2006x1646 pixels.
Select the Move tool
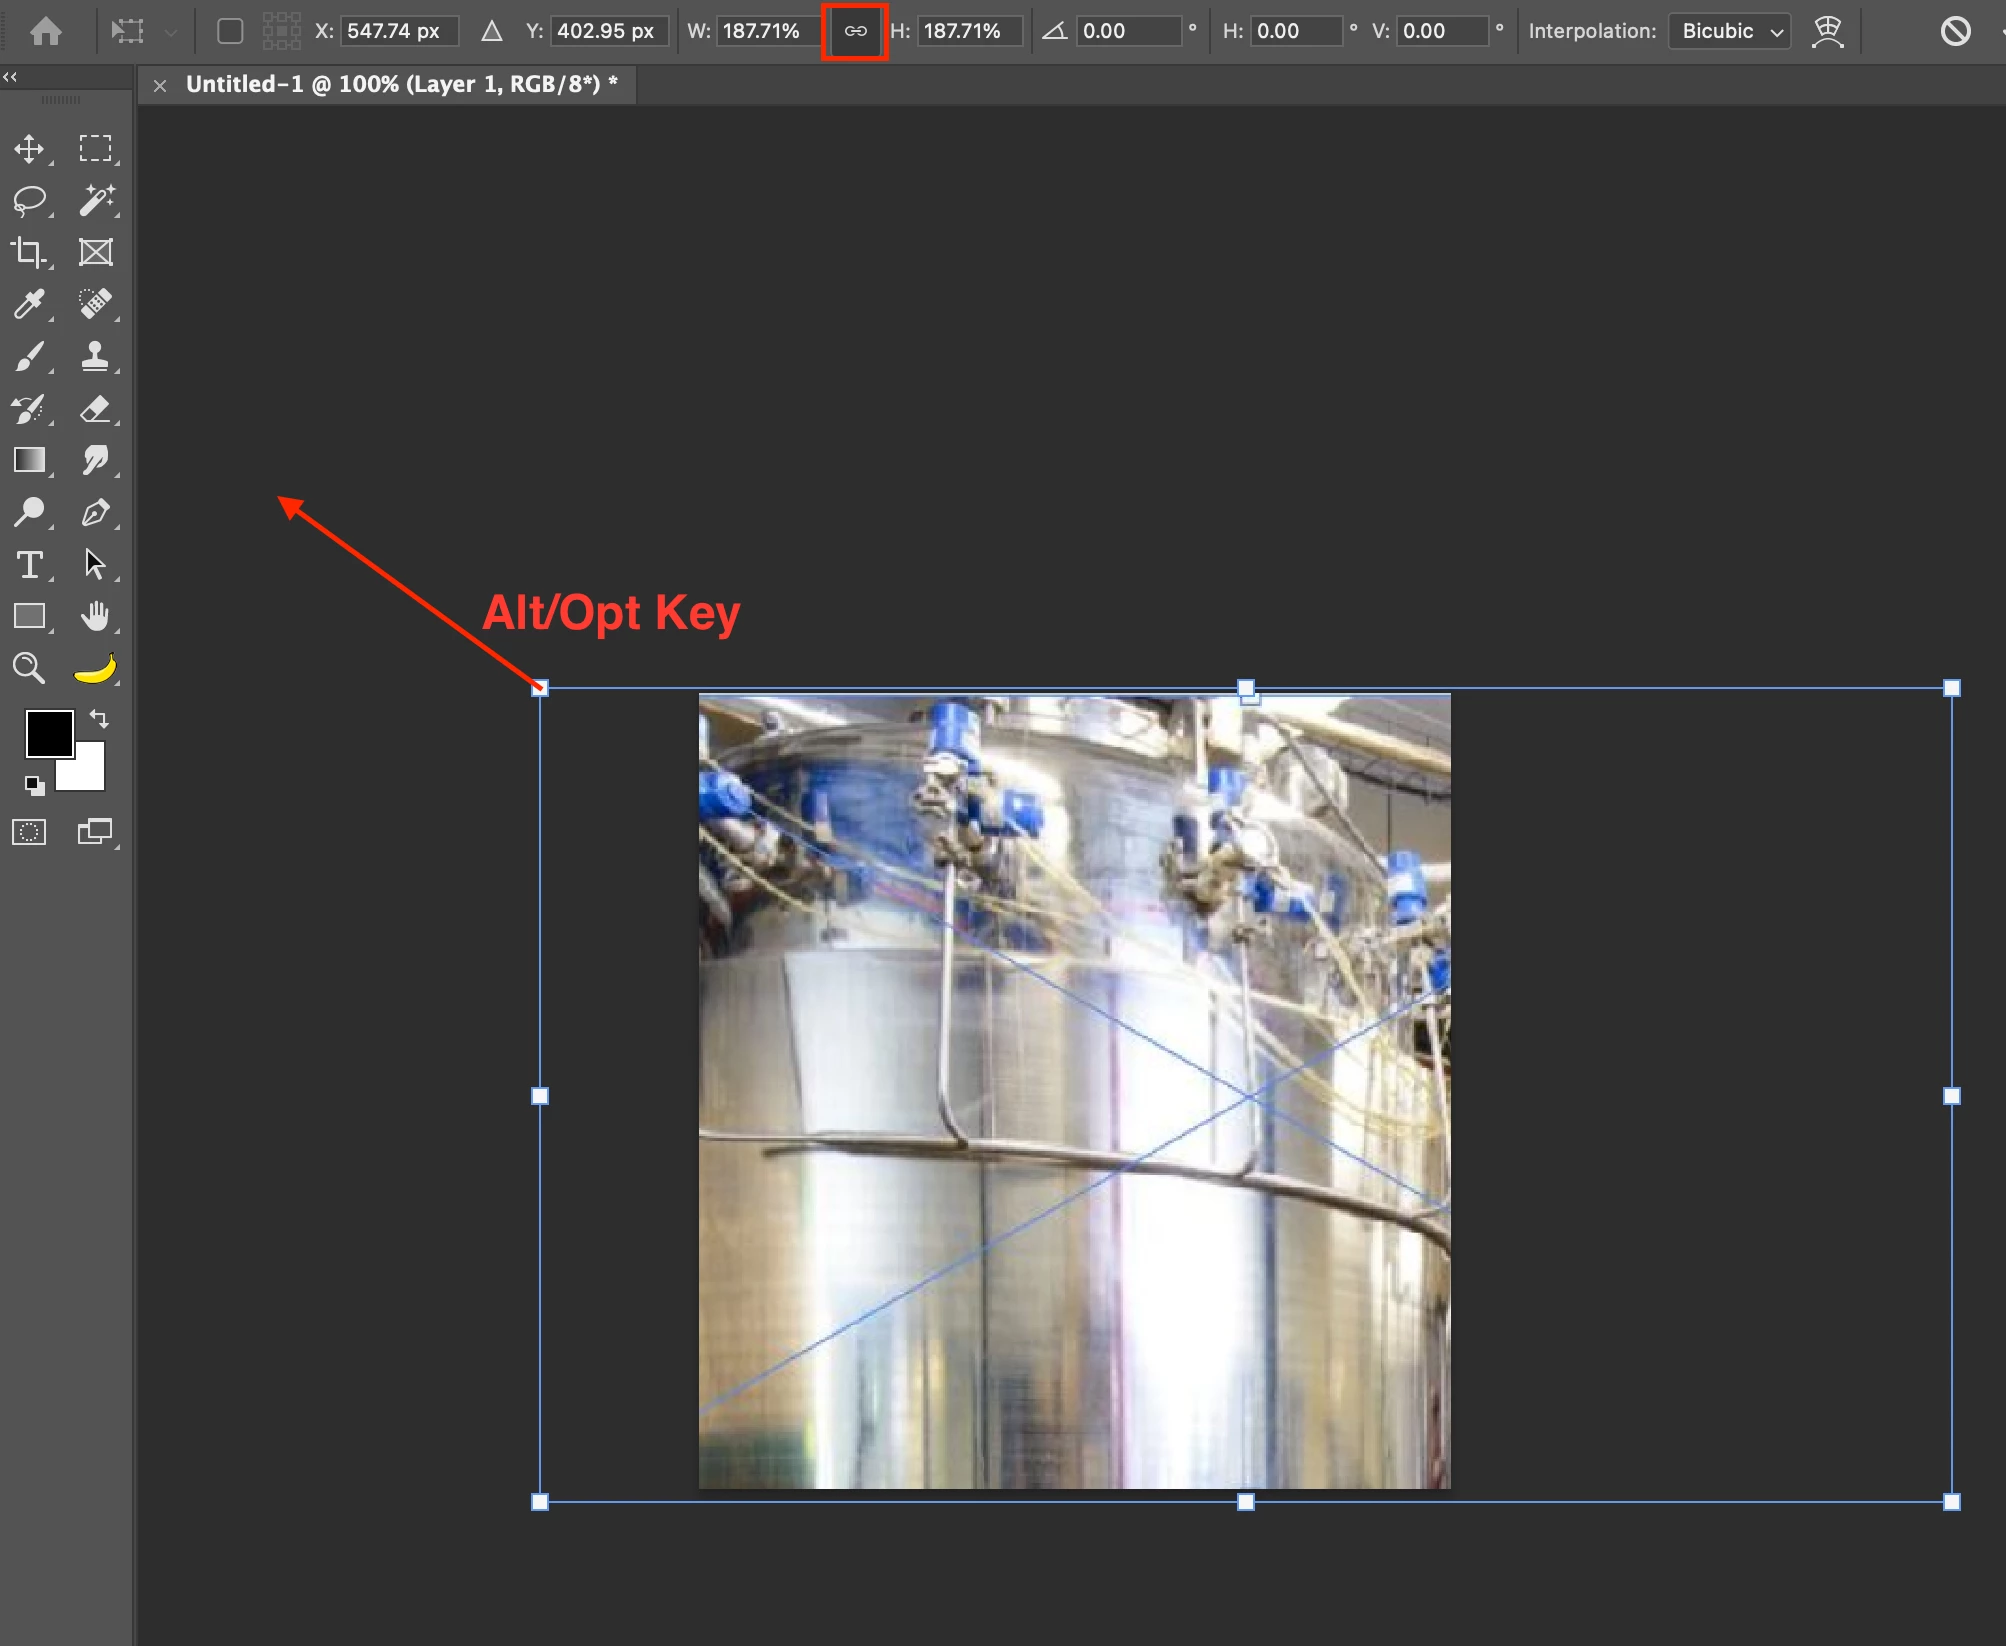(29, 149)
